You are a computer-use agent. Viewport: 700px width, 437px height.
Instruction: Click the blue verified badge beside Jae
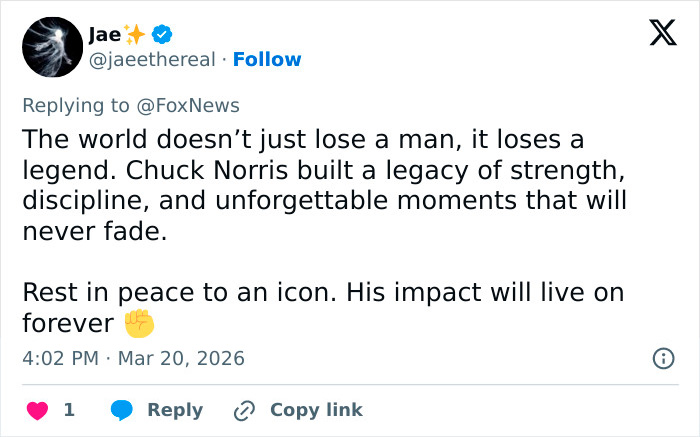coord(163,34)
